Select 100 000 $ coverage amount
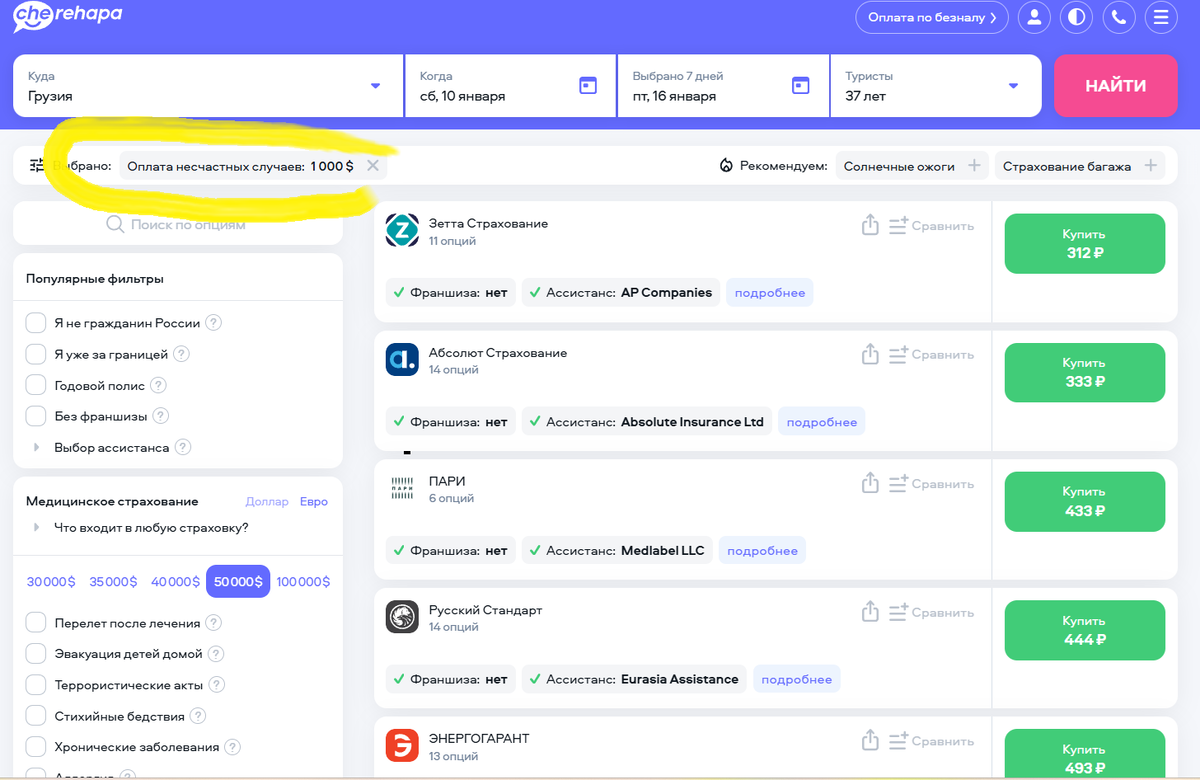This screenshot has width=1200, height=780. (x=303, y=581)
